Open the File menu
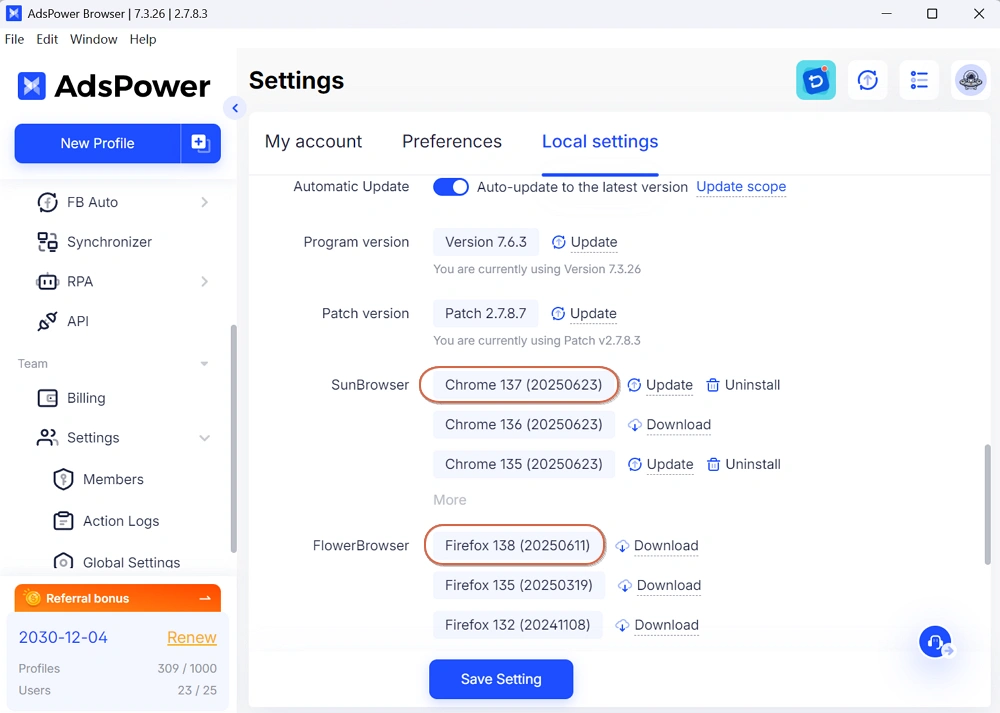 coord(14,40)
